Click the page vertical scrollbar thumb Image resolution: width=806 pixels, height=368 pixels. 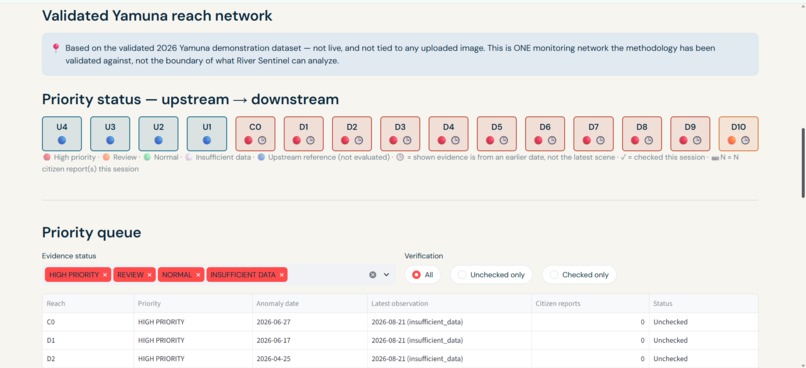click(x=803, y=162)
